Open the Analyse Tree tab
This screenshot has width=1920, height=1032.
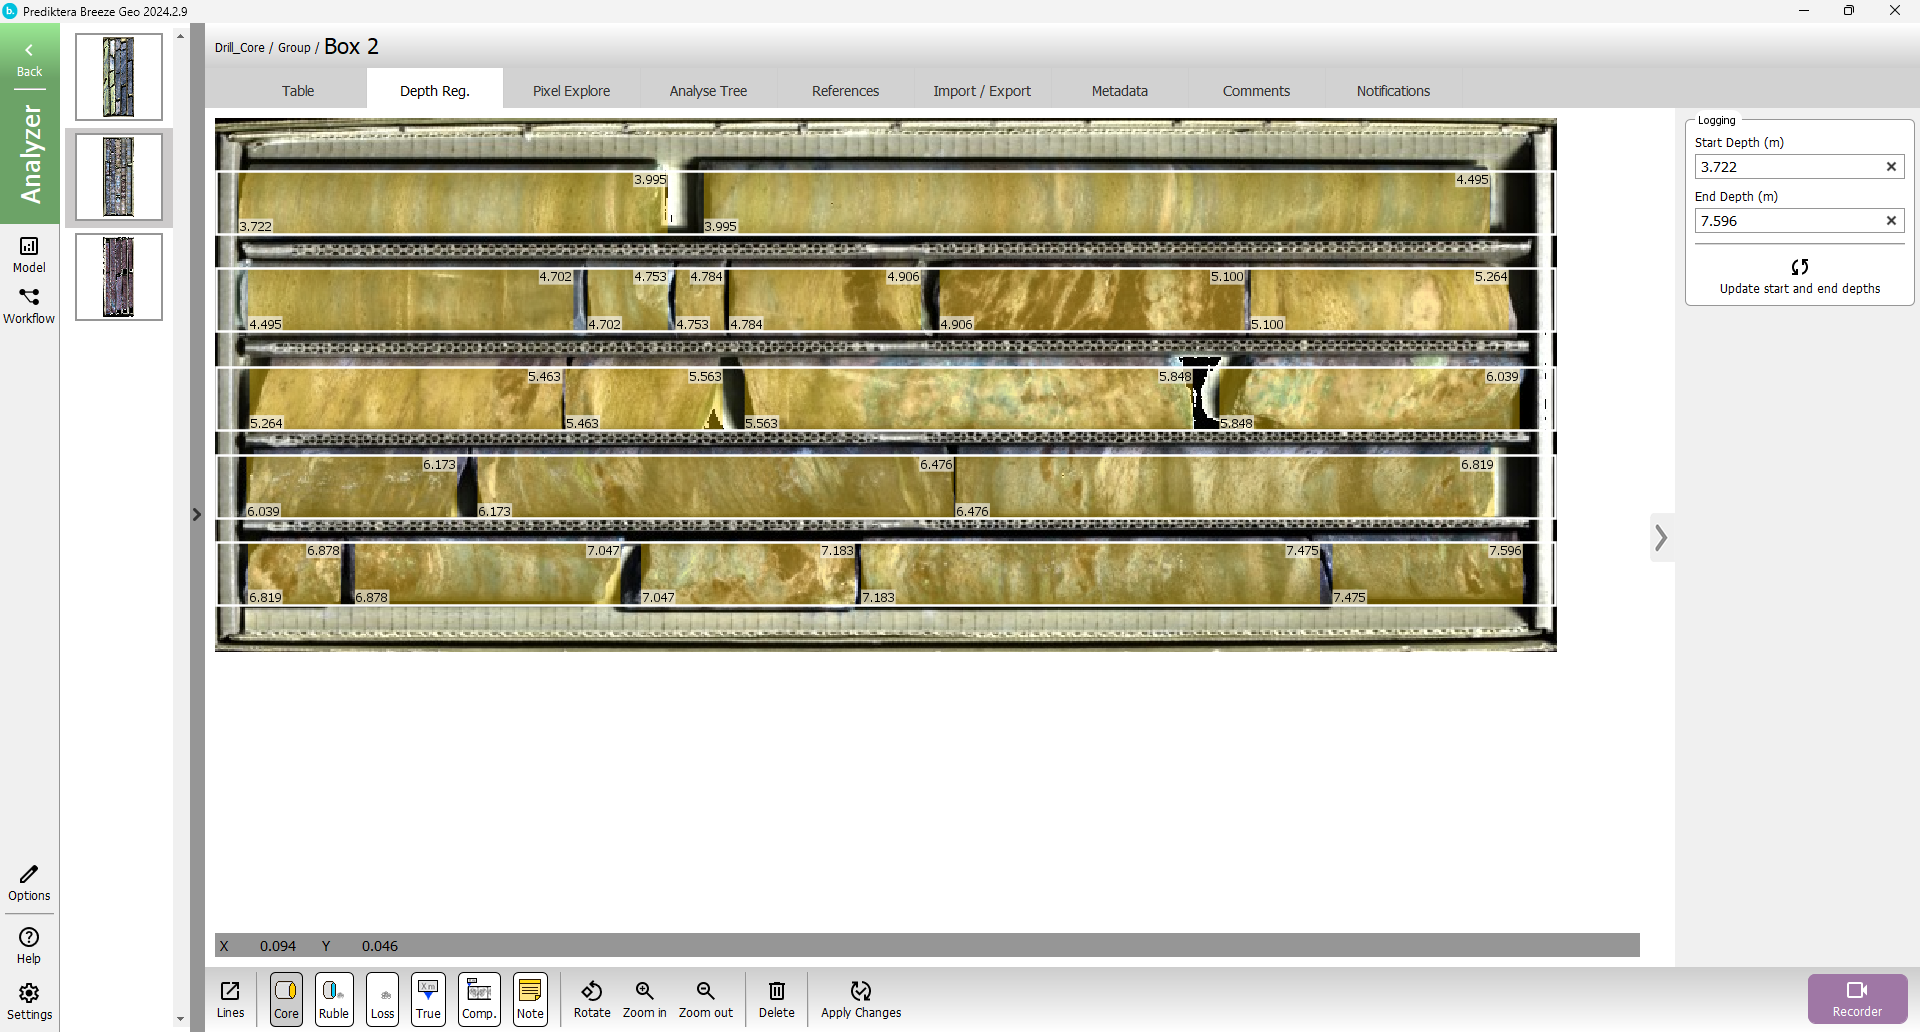coord(708,91)
